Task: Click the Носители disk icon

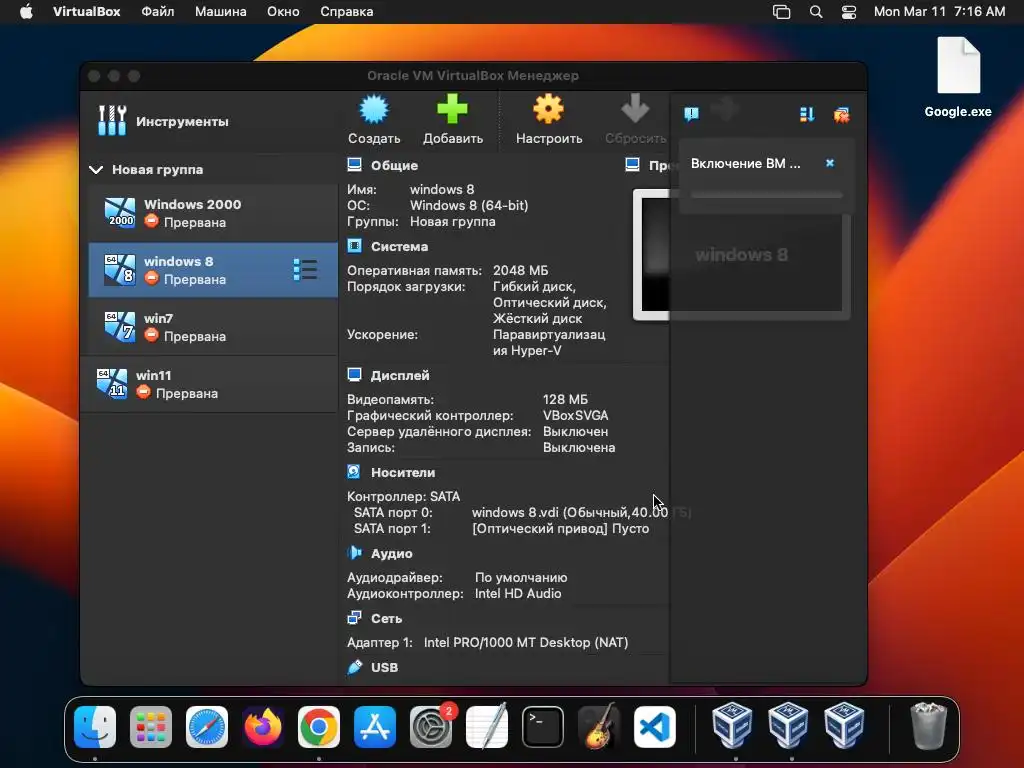Action: 354,472
